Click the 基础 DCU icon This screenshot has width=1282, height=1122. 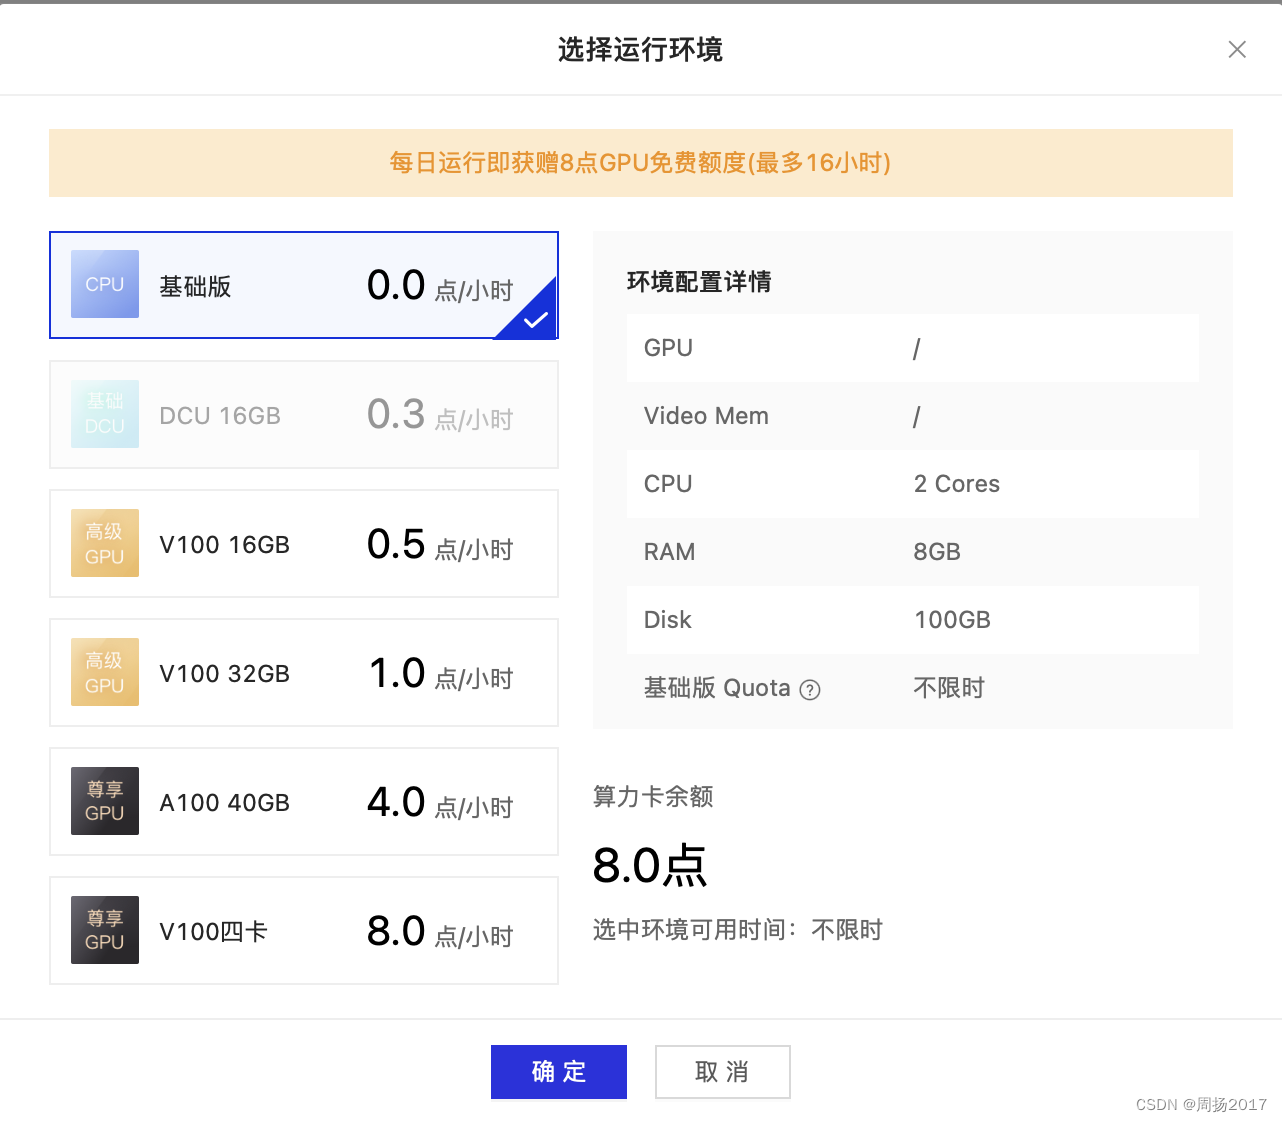[x=105, y=414]
